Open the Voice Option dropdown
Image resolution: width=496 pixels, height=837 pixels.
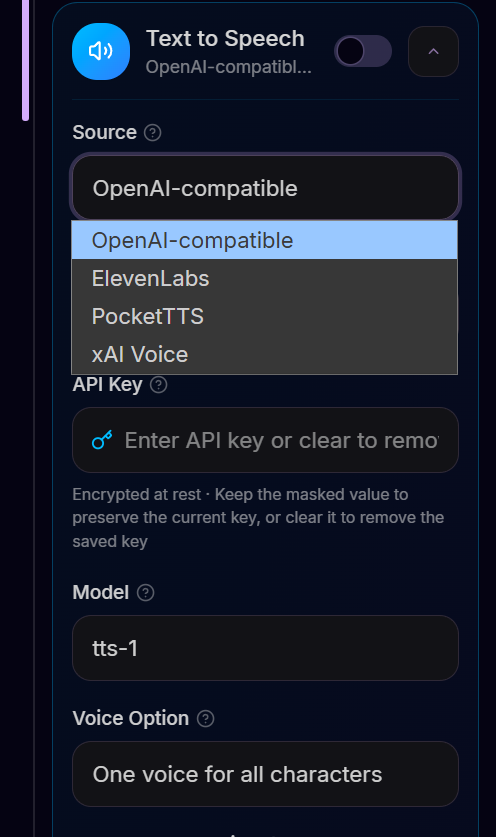click(265, 774)
